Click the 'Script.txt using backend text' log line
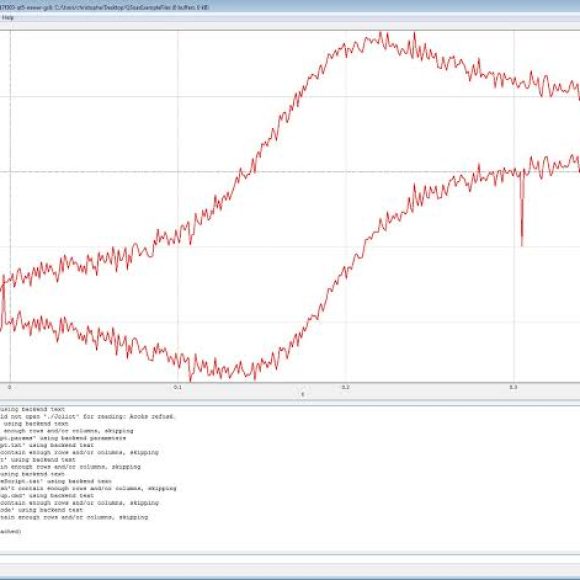 coord(55,481)
